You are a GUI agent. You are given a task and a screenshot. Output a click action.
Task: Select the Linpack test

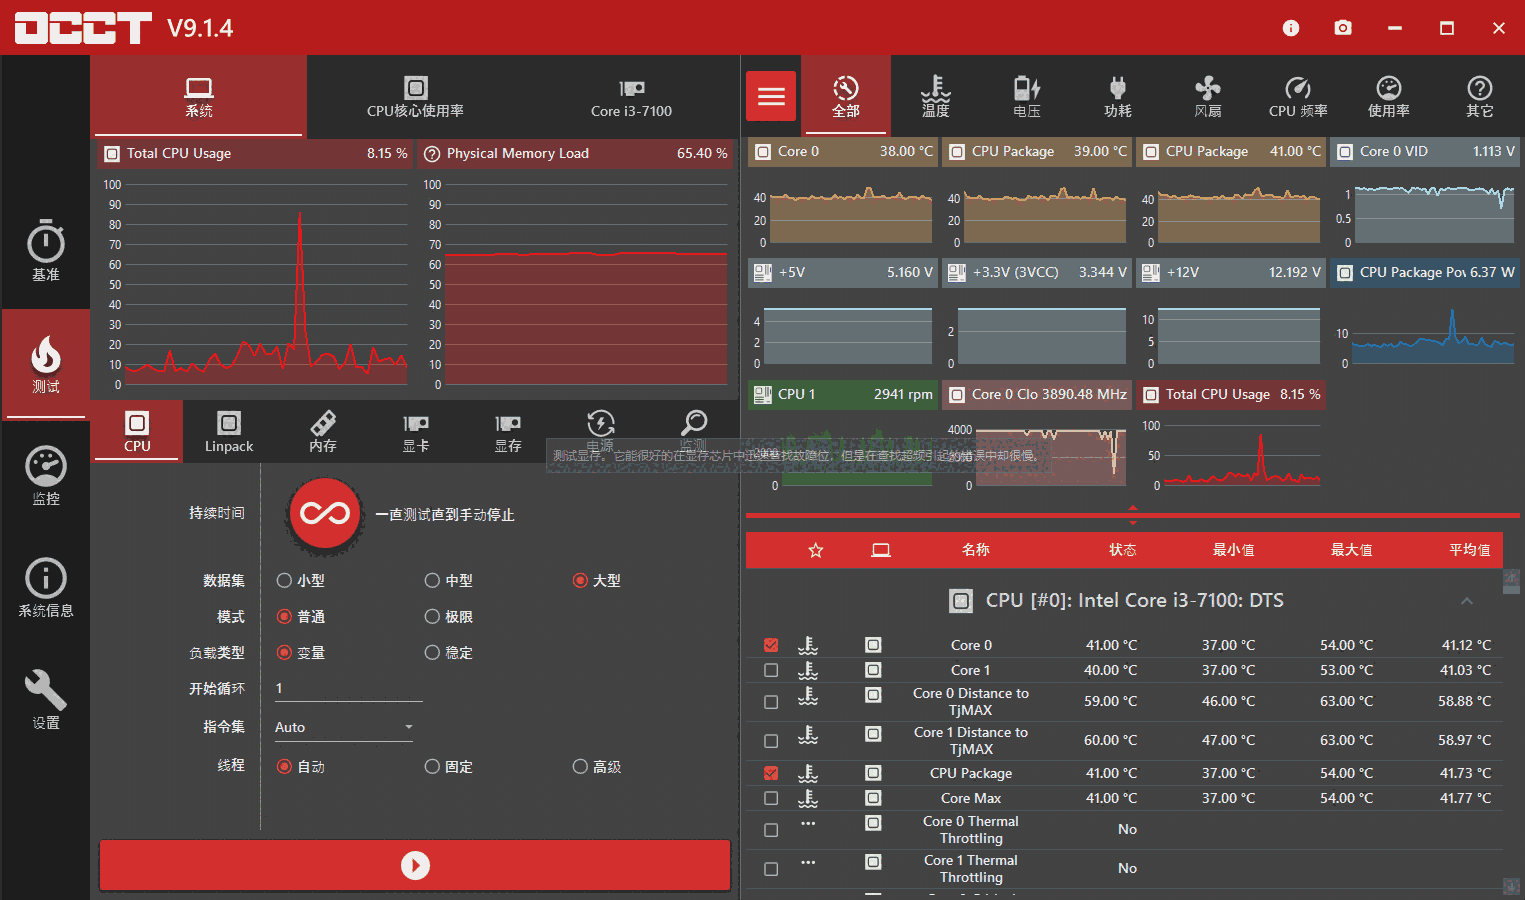pyautogui.click(x=229, y=432)
